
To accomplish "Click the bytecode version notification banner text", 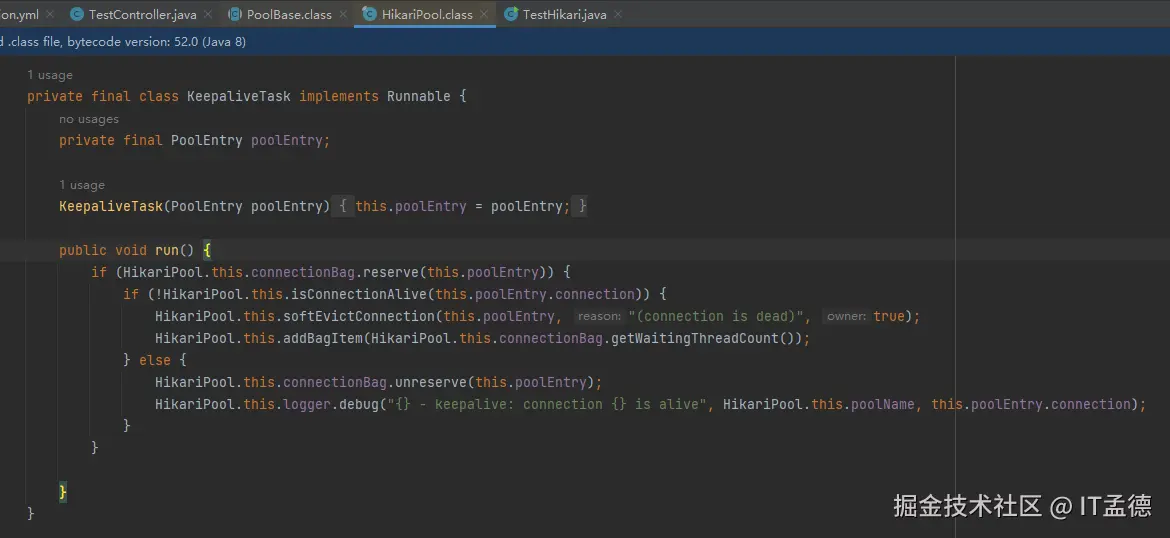I will (123, 42).
